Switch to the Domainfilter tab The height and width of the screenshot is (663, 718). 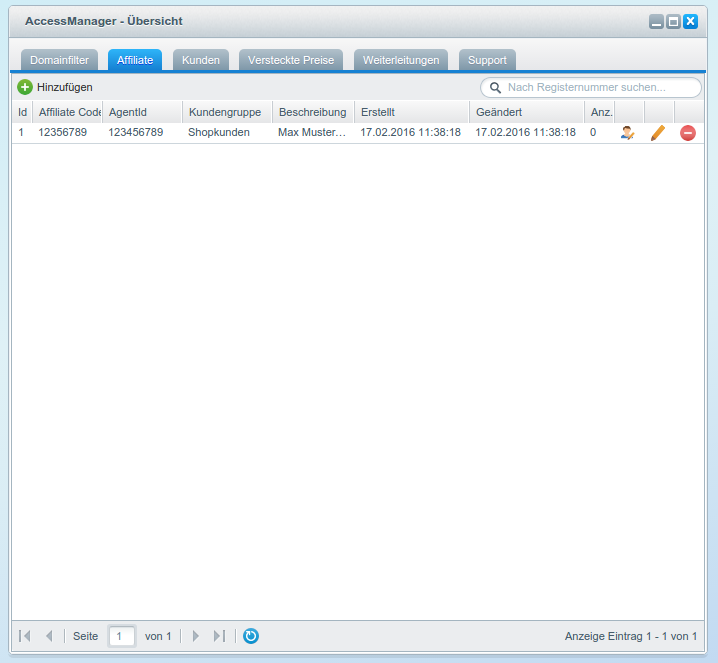click(59, 60)
